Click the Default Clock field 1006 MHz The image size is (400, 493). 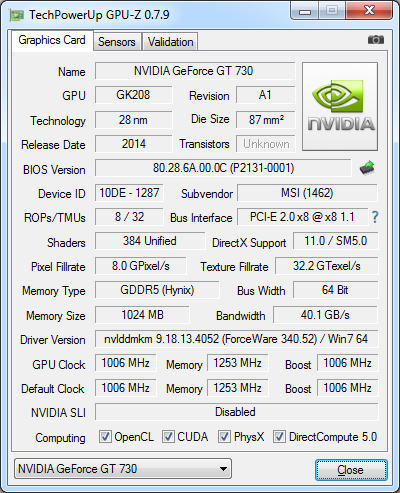coord(126,388)
